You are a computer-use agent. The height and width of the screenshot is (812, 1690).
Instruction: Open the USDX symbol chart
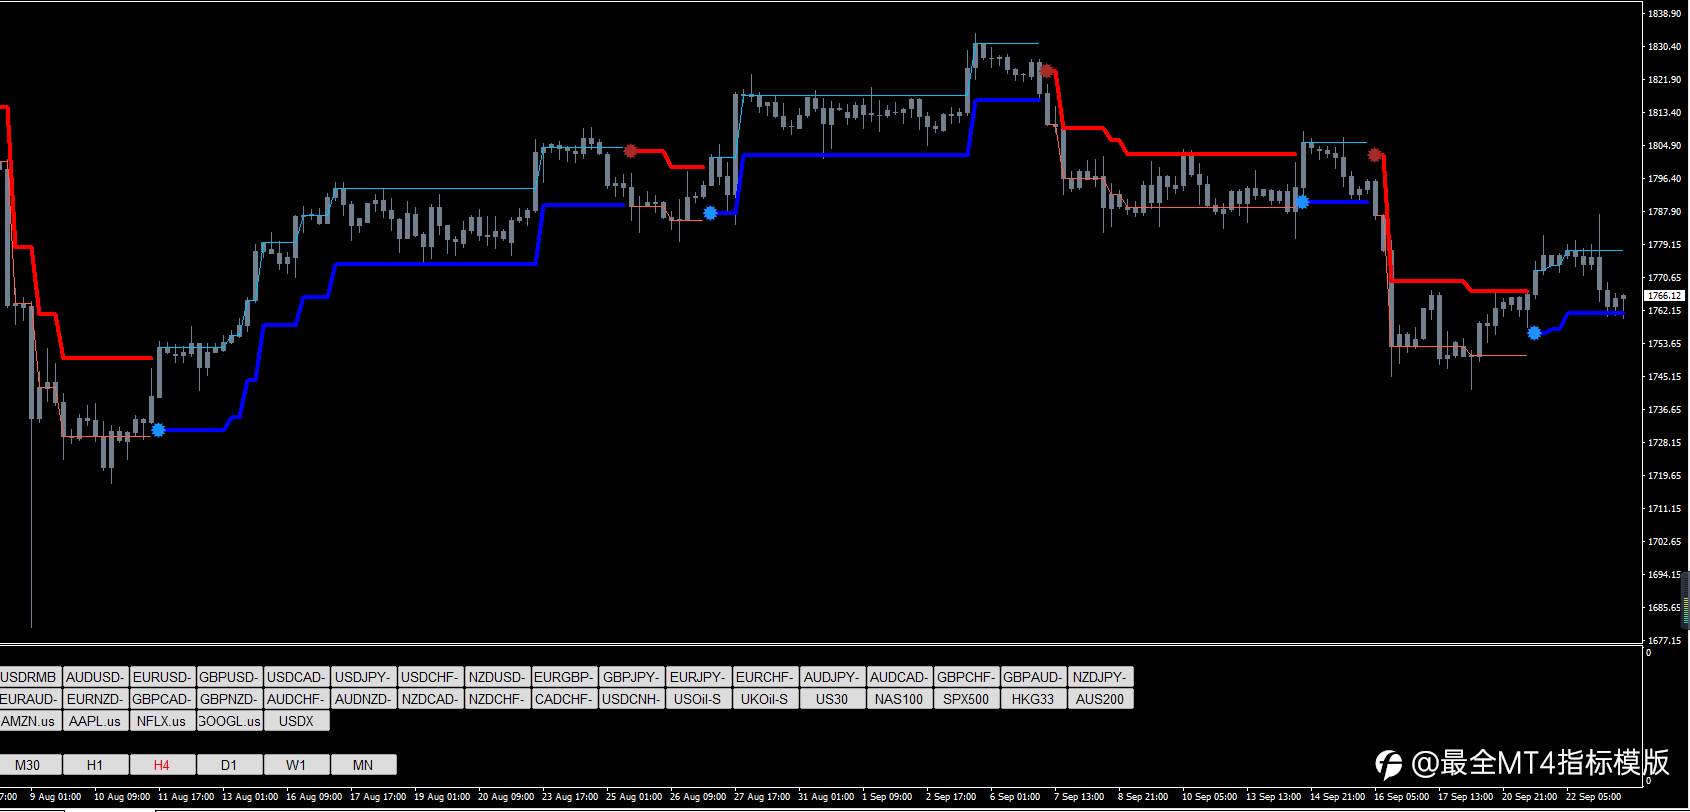[x=296, y=721]
